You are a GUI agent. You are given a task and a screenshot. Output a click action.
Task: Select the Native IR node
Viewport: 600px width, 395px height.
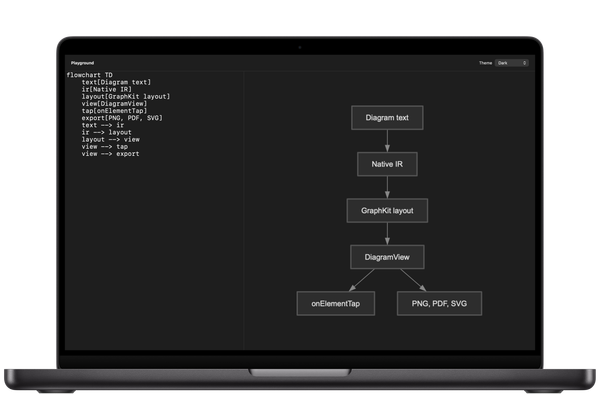[387, 164]
